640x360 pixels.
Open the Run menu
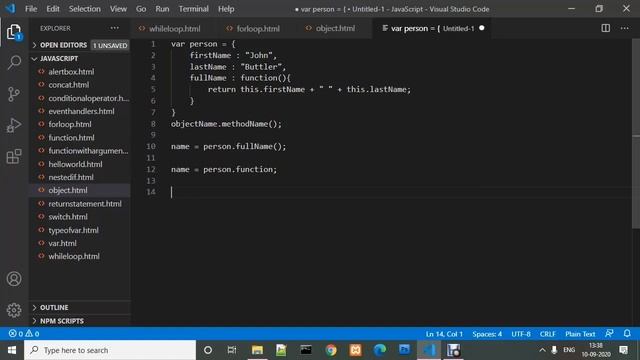(162, 9)
